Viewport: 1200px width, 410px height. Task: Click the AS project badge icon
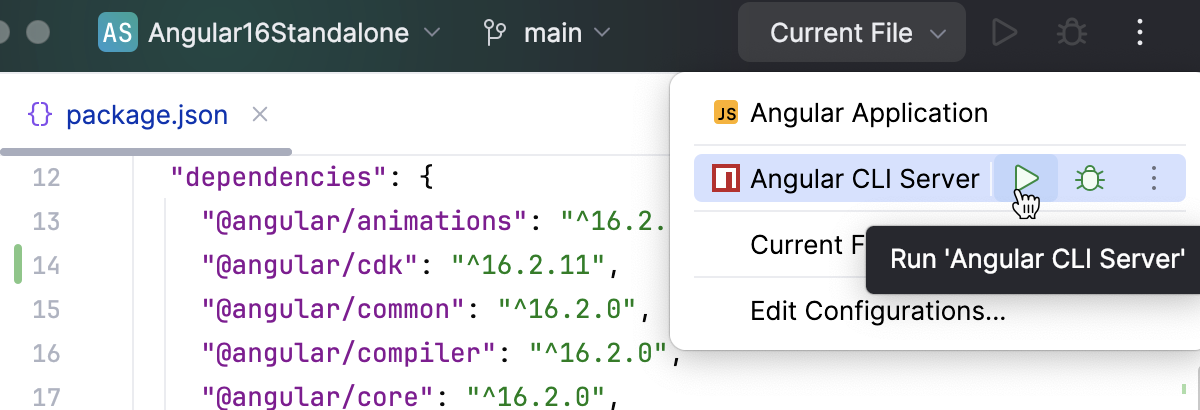pyautogui.click(x=118, y=33)
